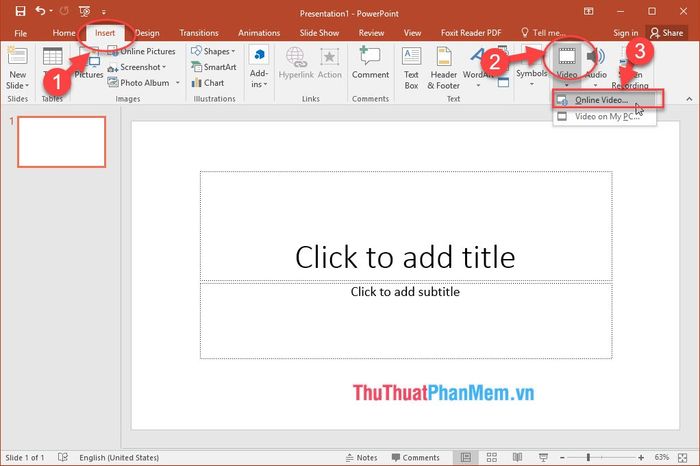Collapse the ribbon with the chevron
Screen dimensions: 700x466
point(689,99)
